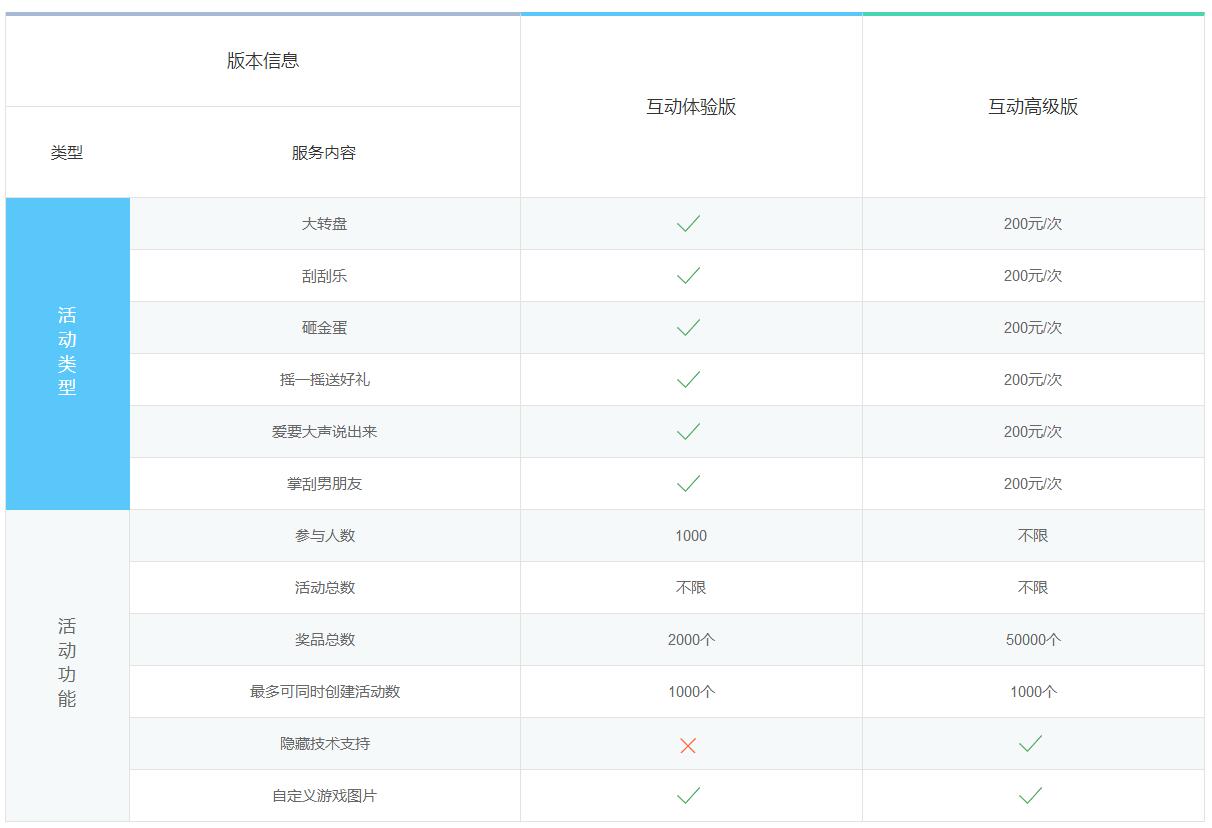This screenshot has height=828, width=1212.
Task: Select the 爱要大声说出来 row label
Action: [x=325, y=432]
